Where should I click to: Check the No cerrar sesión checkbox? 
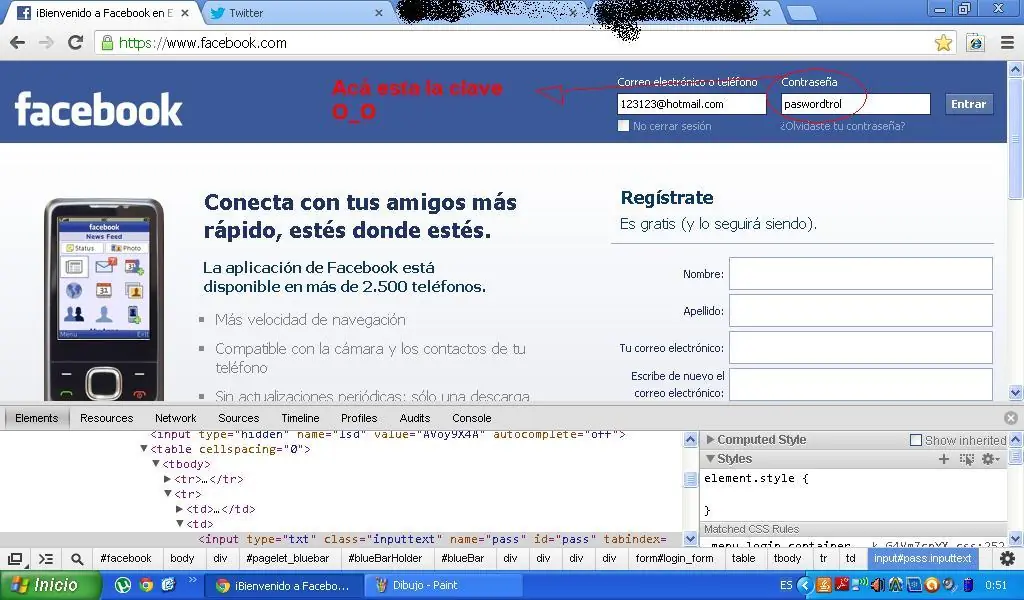pos(623,125)
